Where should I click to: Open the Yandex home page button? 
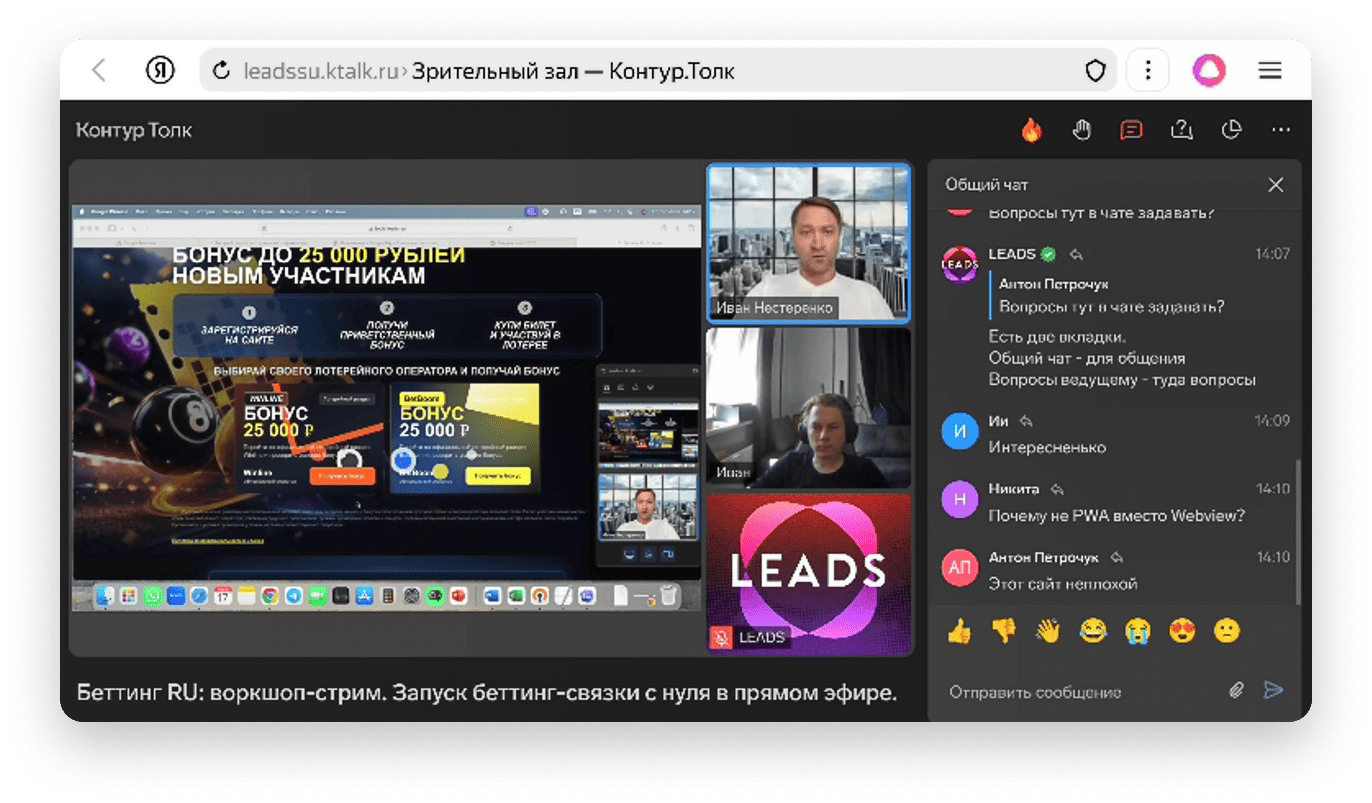coord(160,71)
